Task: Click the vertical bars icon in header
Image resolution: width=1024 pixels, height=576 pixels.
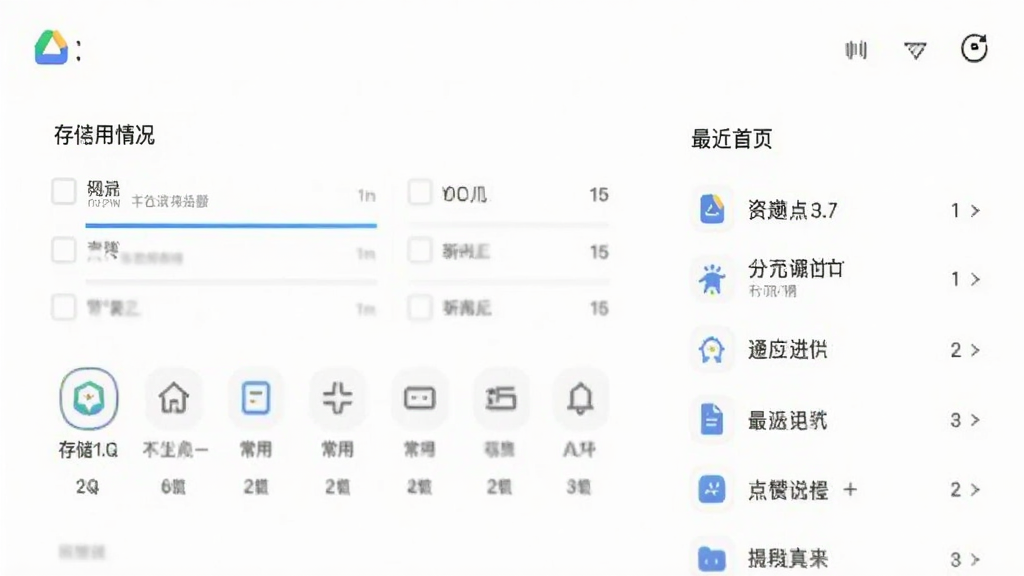Action: coord(856,50)
